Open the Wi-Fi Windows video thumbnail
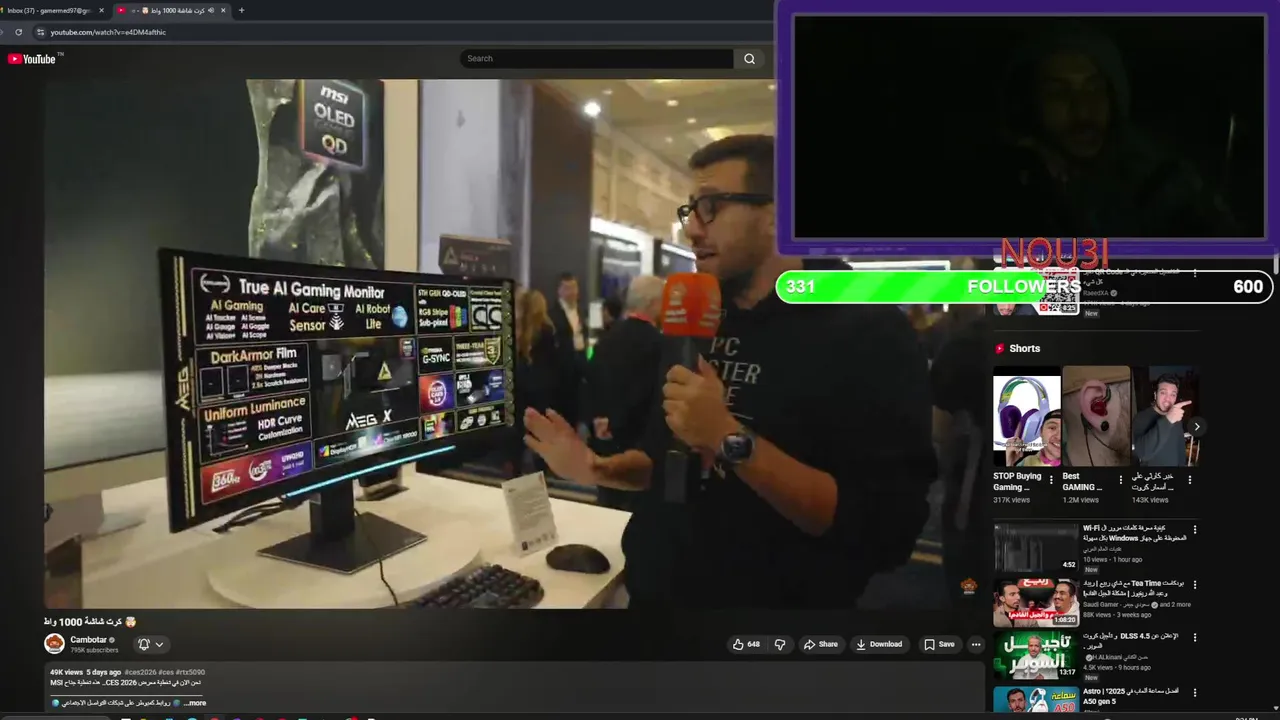1280x720 pixels. [x=1036, y=546]
